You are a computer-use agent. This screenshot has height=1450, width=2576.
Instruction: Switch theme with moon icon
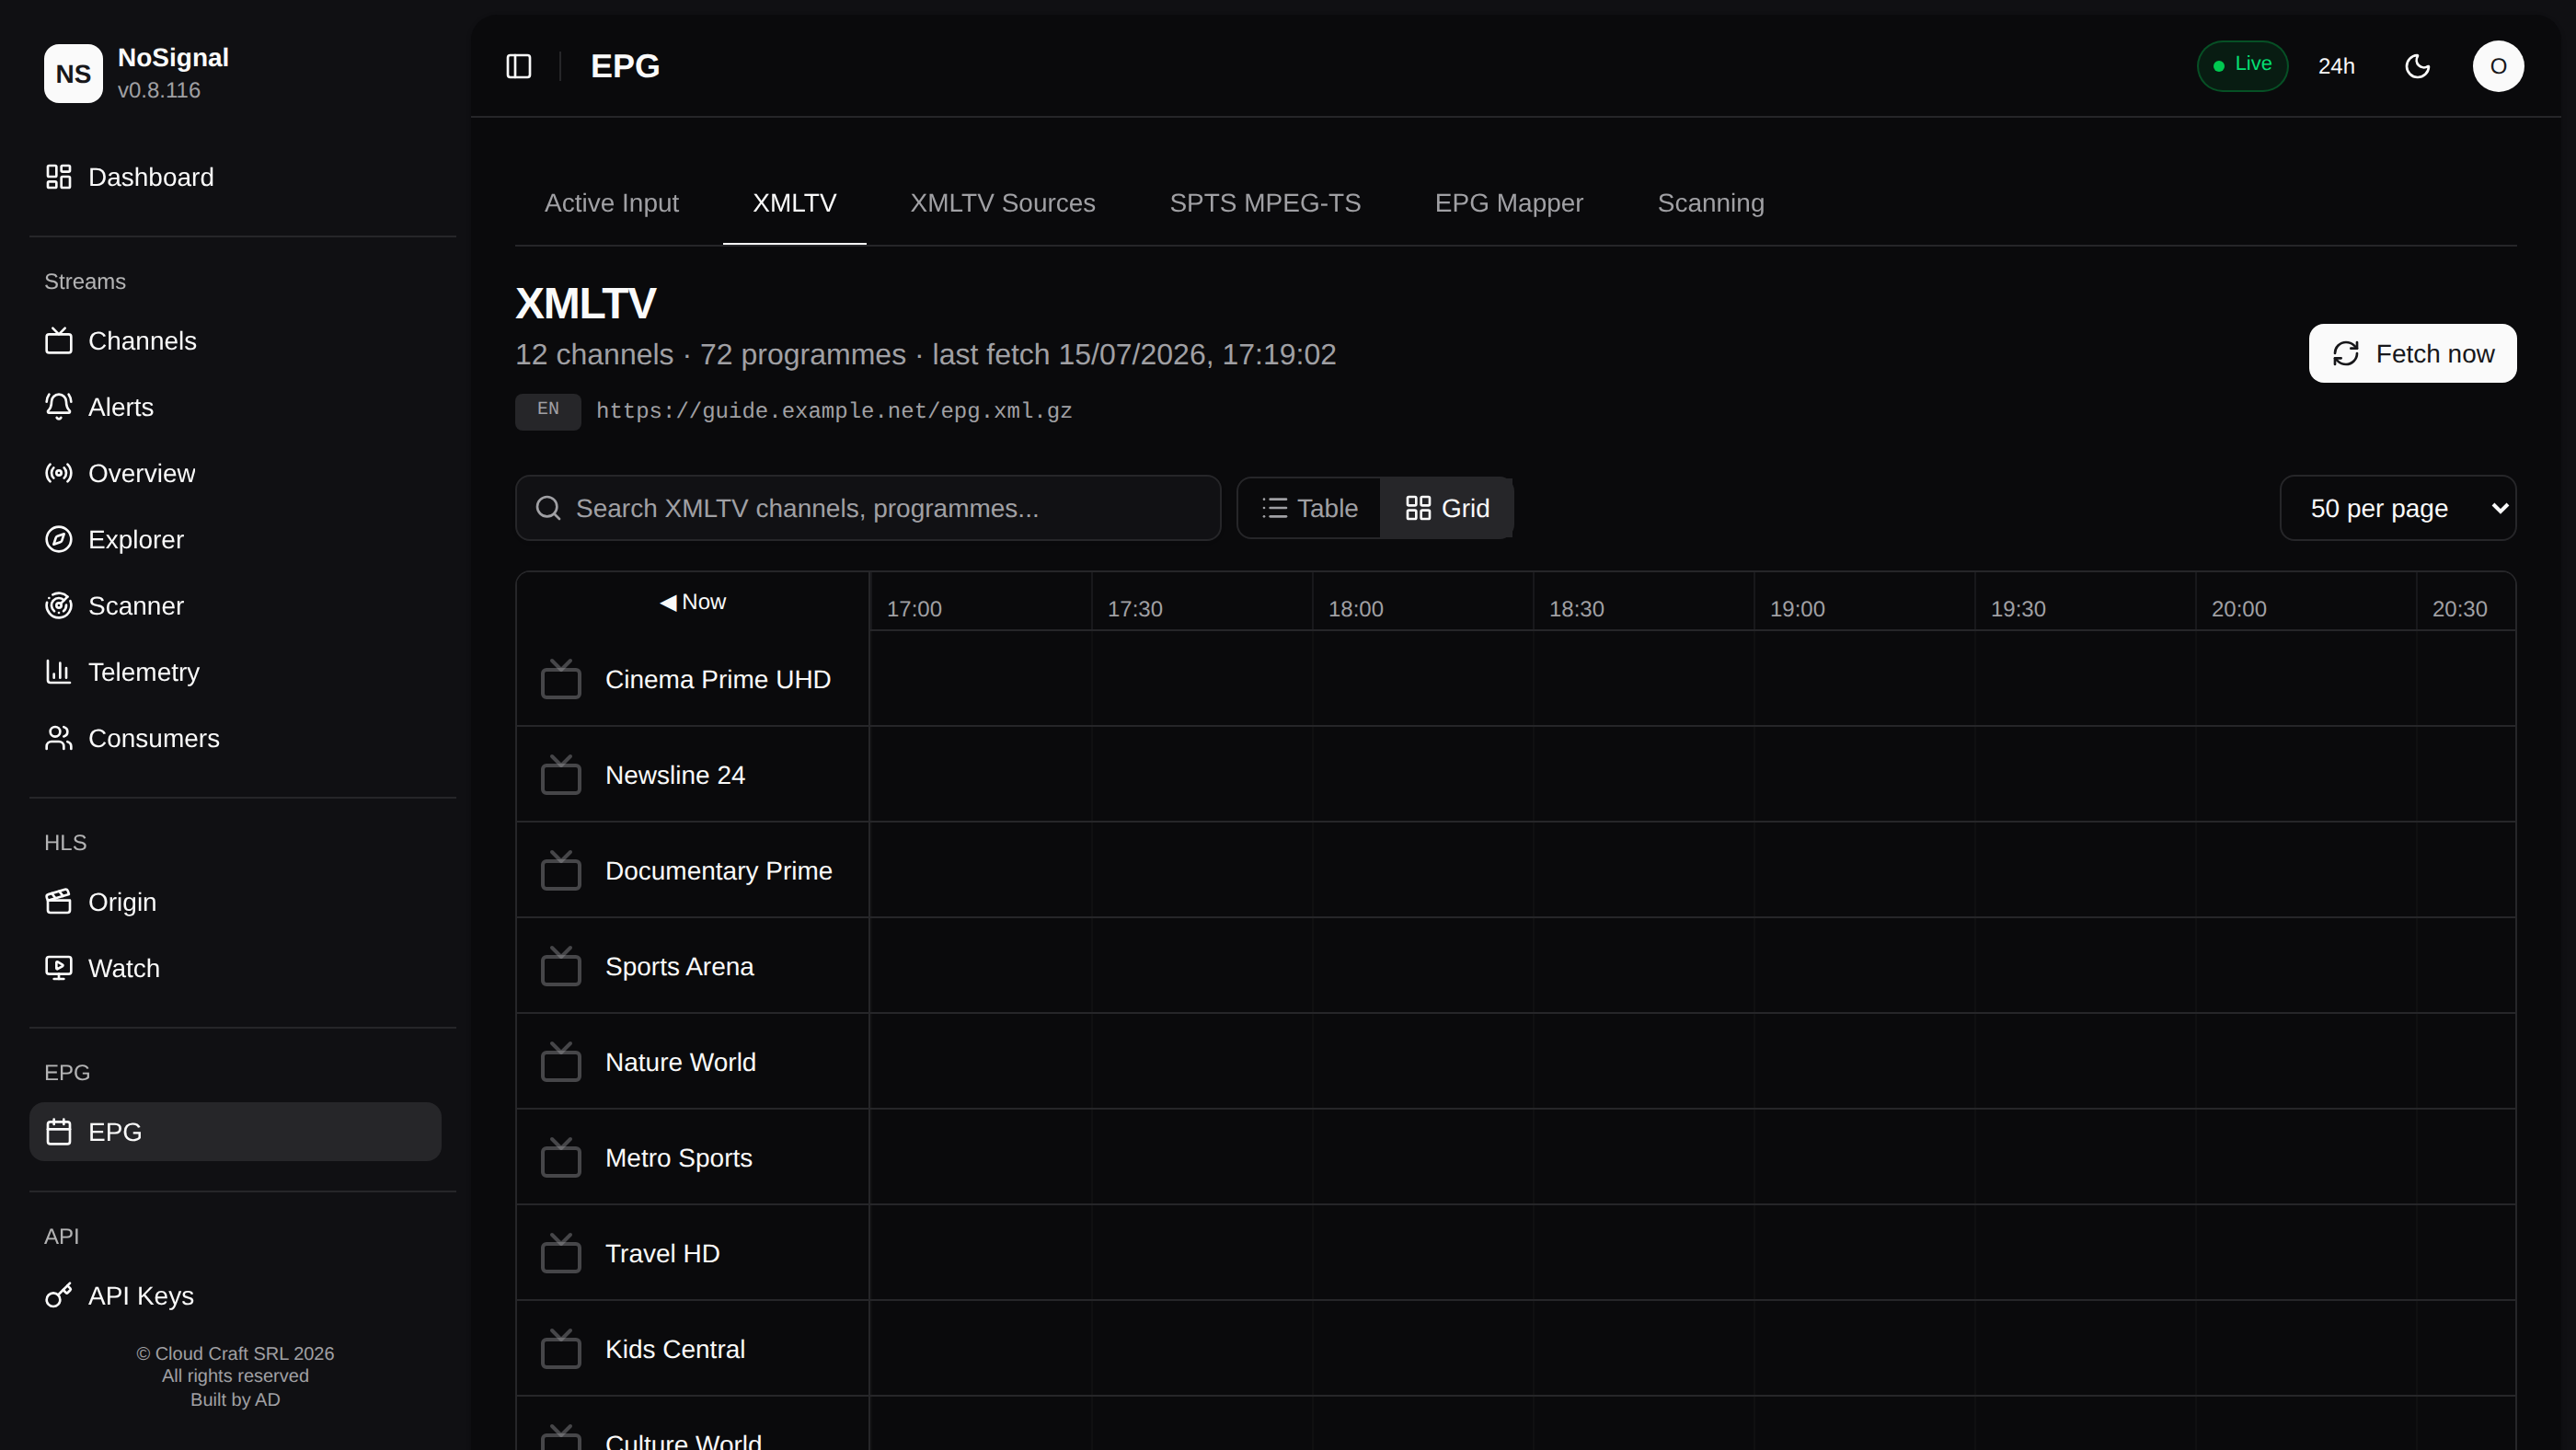[x=2417, y=66]
